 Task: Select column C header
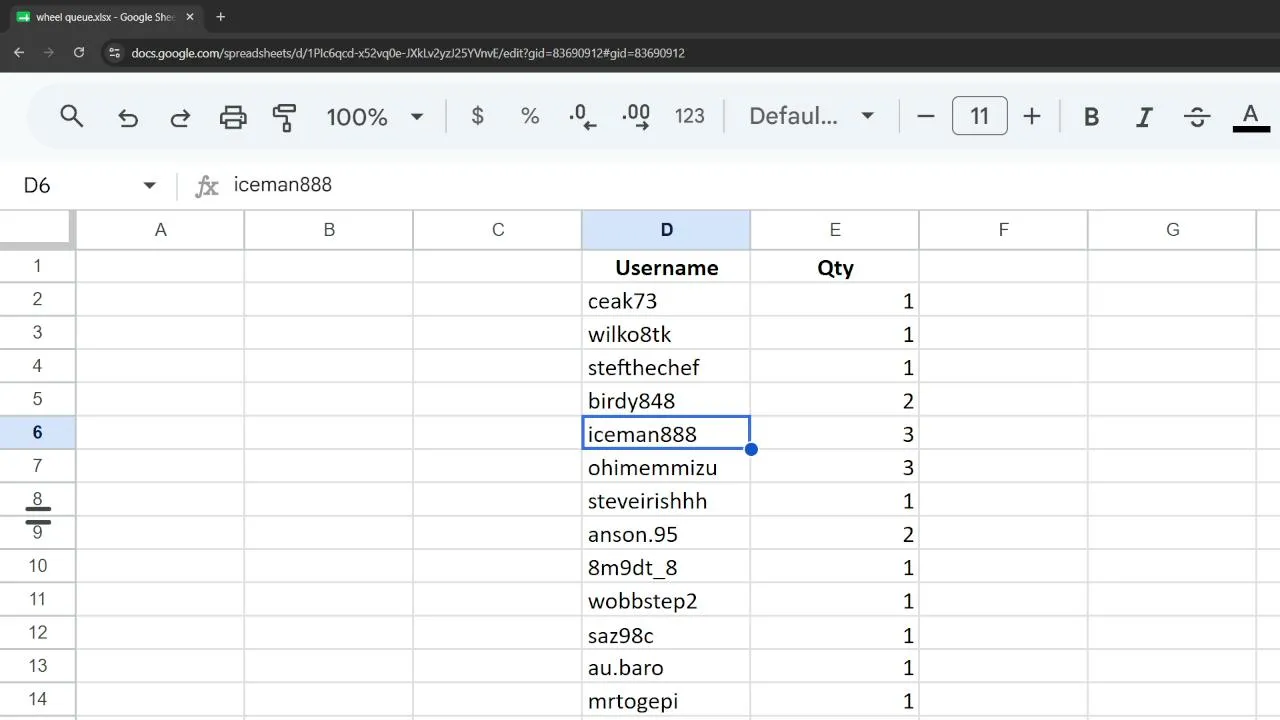(x=498, y=230)
